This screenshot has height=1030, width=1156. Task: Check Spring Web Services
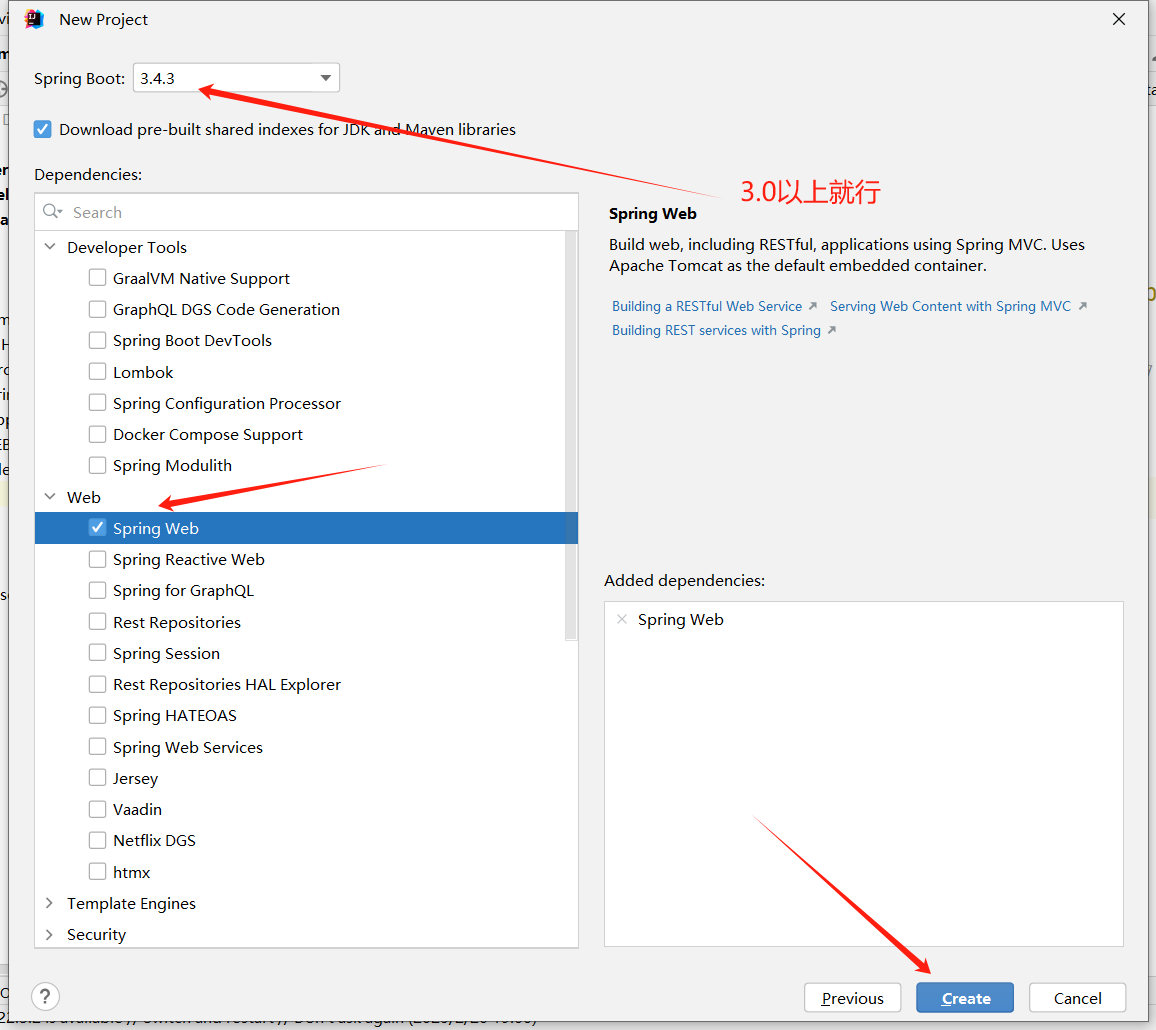pos(97,747)
